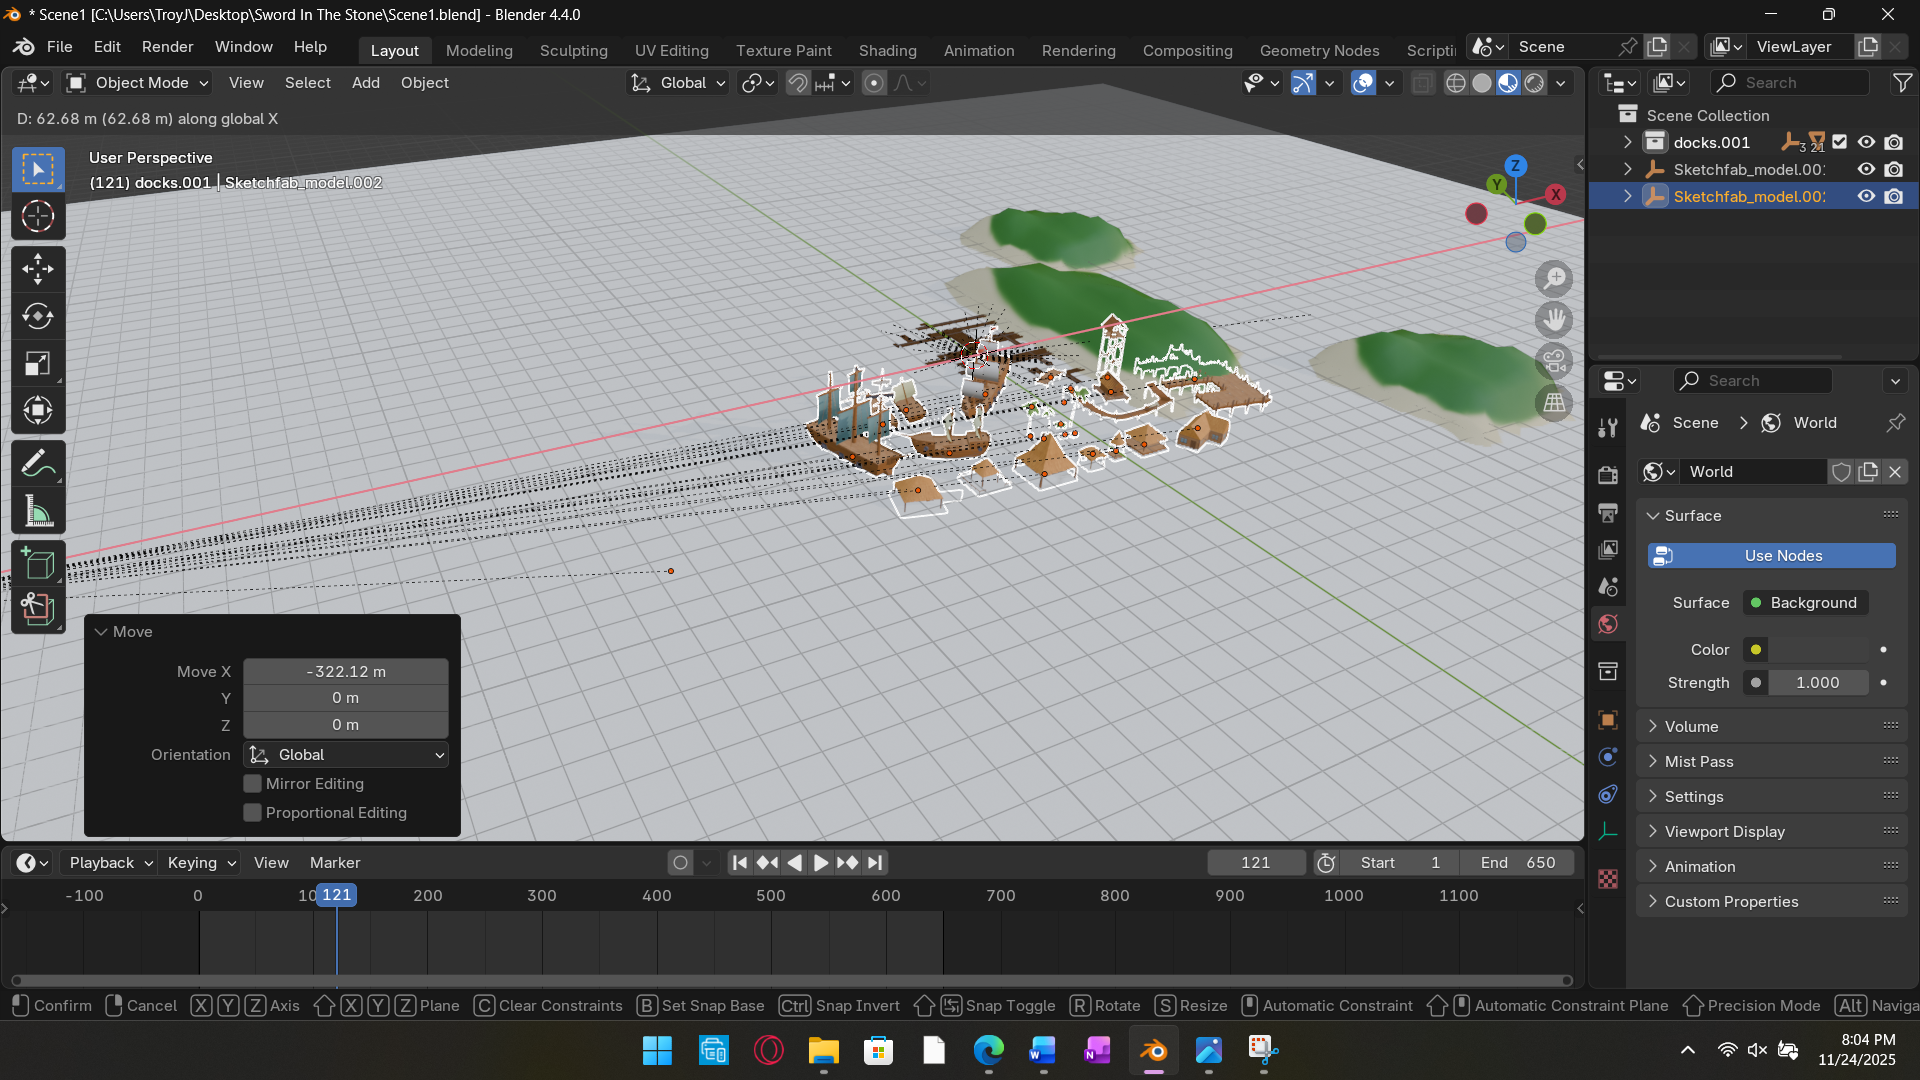This screenshot has width=1920, height=1080.
Task: Unlink the World datablock
Action: point(1895,472)
